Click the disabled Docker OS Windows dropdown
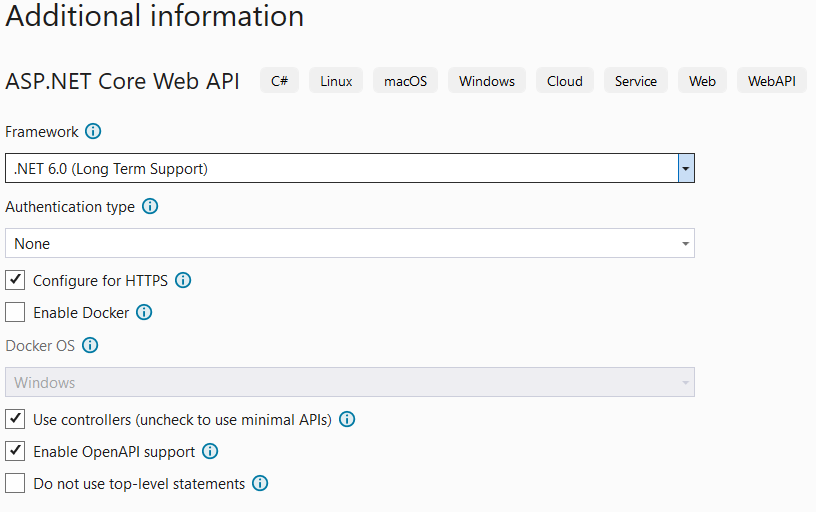Screen dimensions: 816x512 tap(350, 382)
